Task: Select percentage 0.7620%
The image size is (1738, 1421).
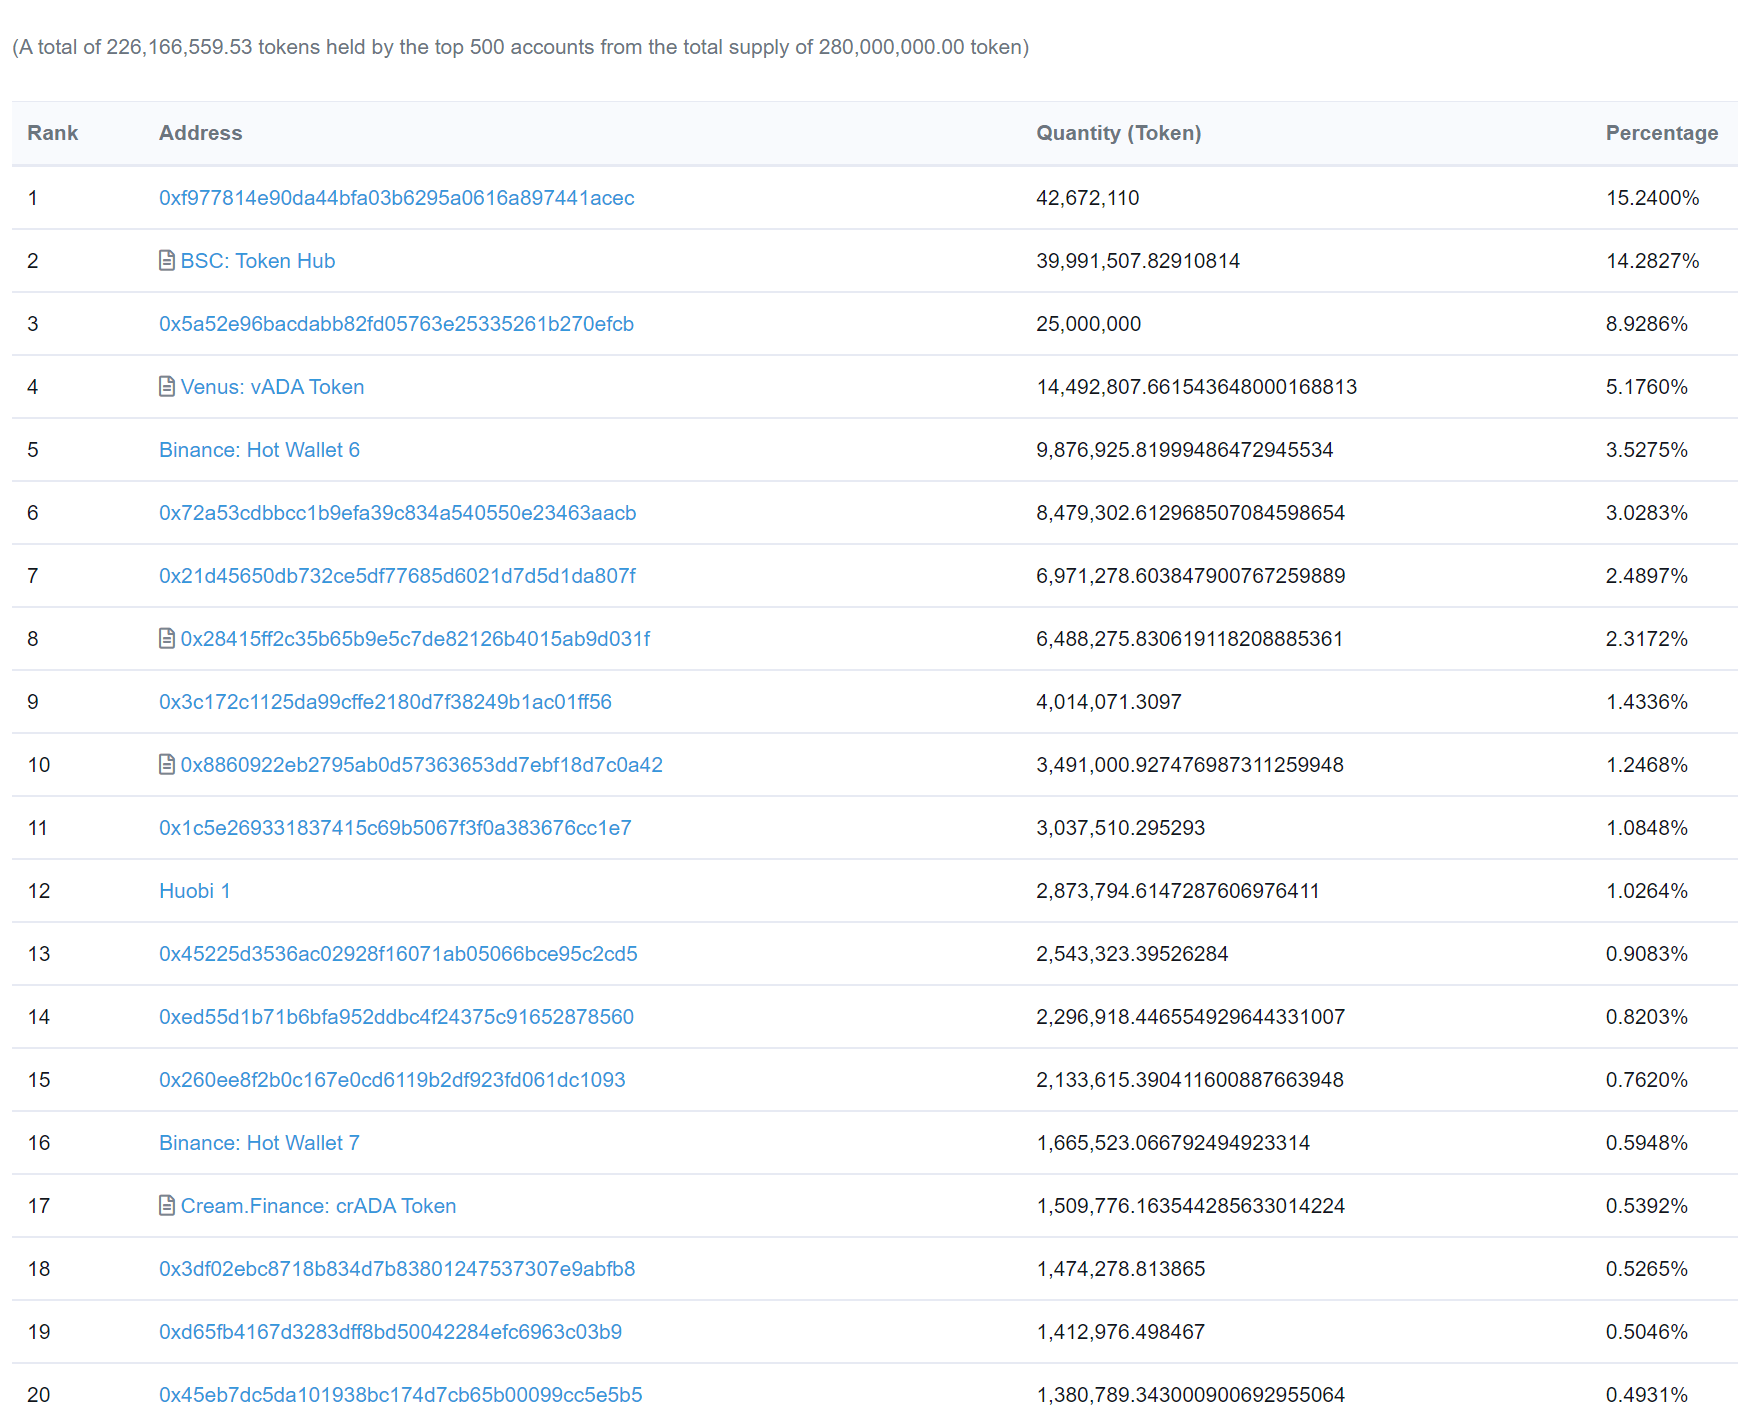Action: pos(1647,1080)
